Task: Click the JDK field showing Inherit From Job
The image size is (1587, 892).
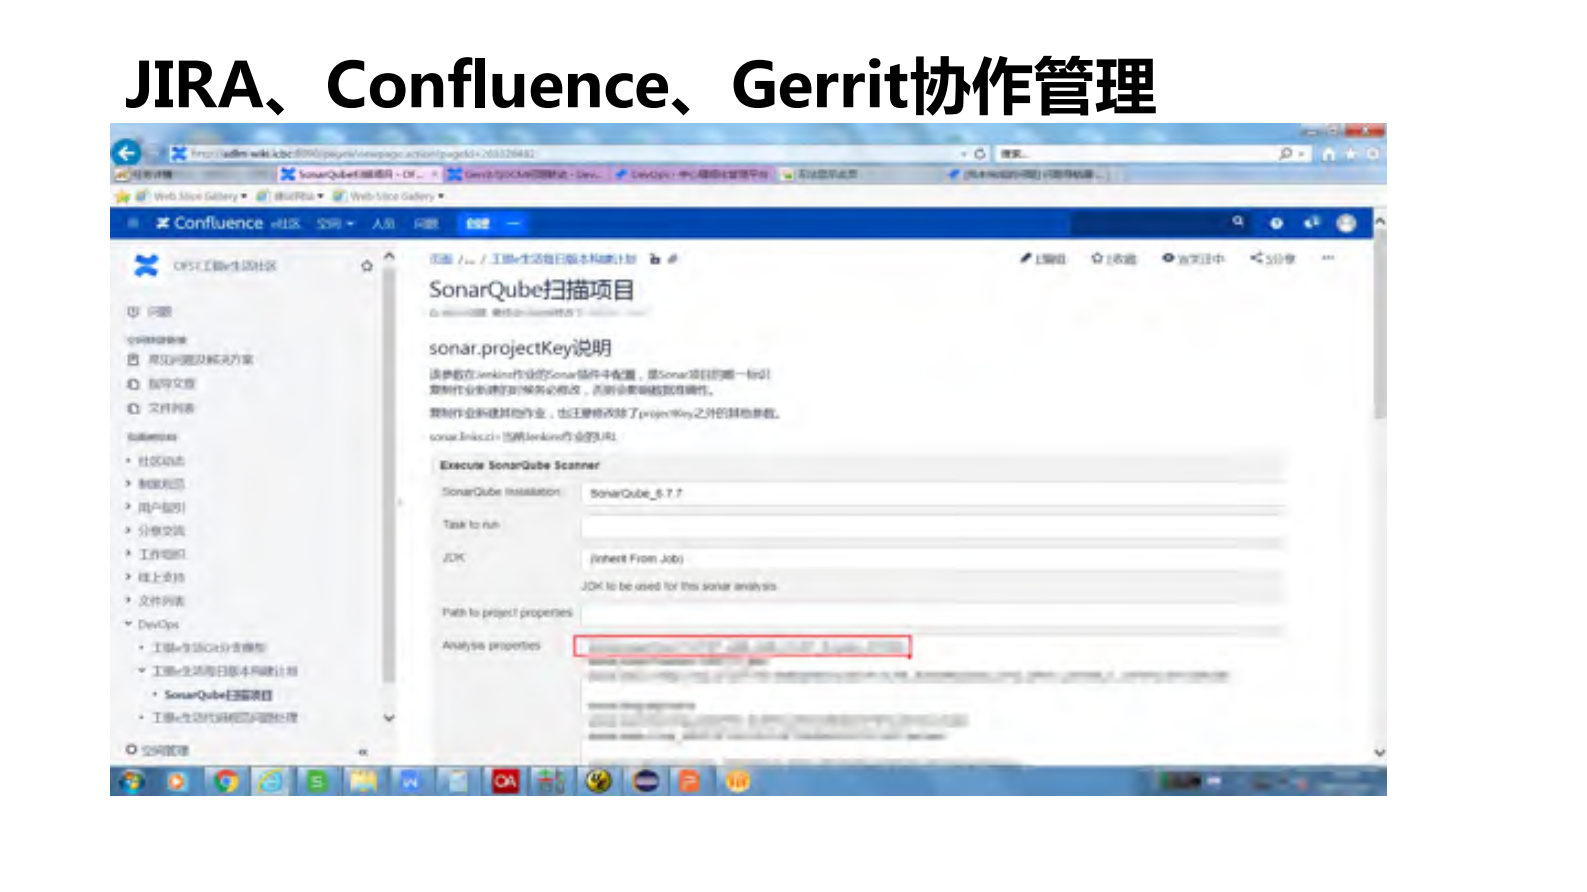Action: click(932, 558)
